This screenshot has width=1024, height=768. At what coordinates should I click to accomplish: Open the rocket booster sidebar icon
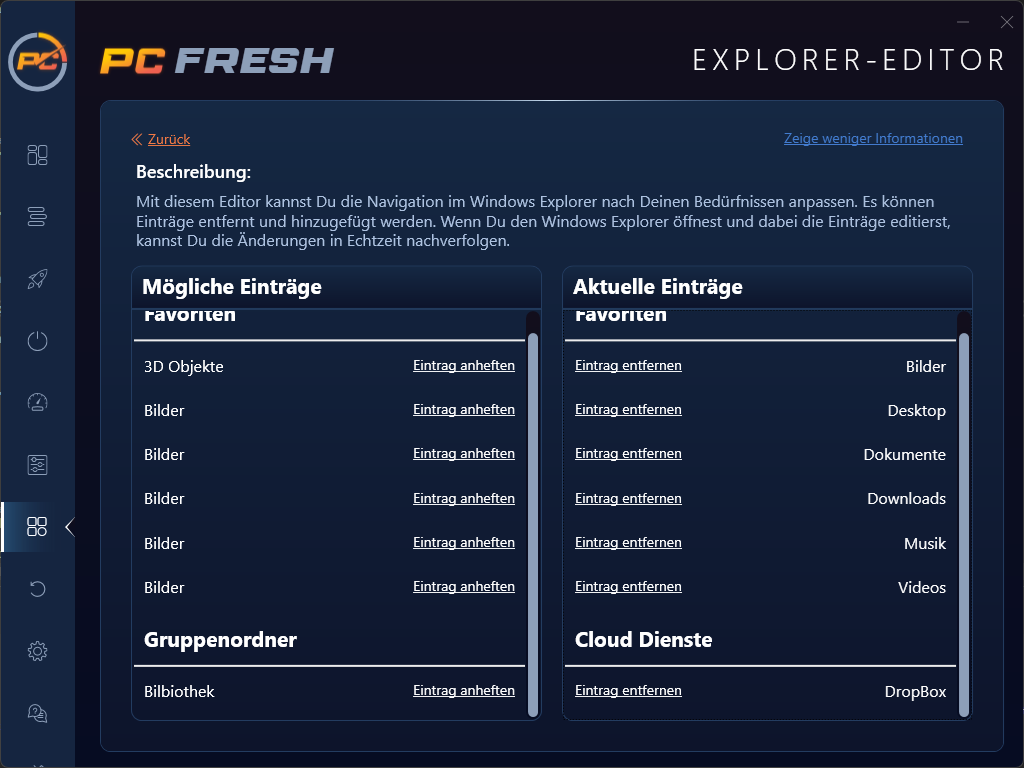pos(37,279)
